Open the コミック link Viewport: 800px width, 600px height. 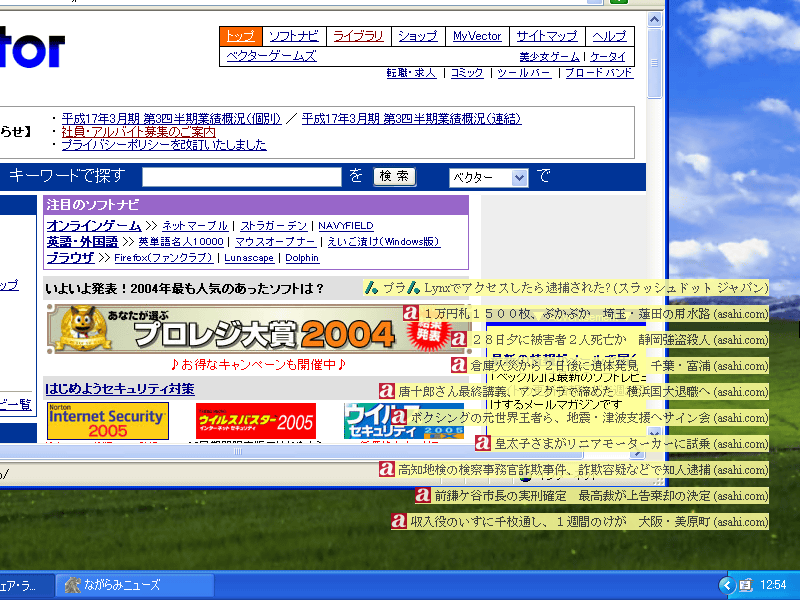click(x=467, y=73)
